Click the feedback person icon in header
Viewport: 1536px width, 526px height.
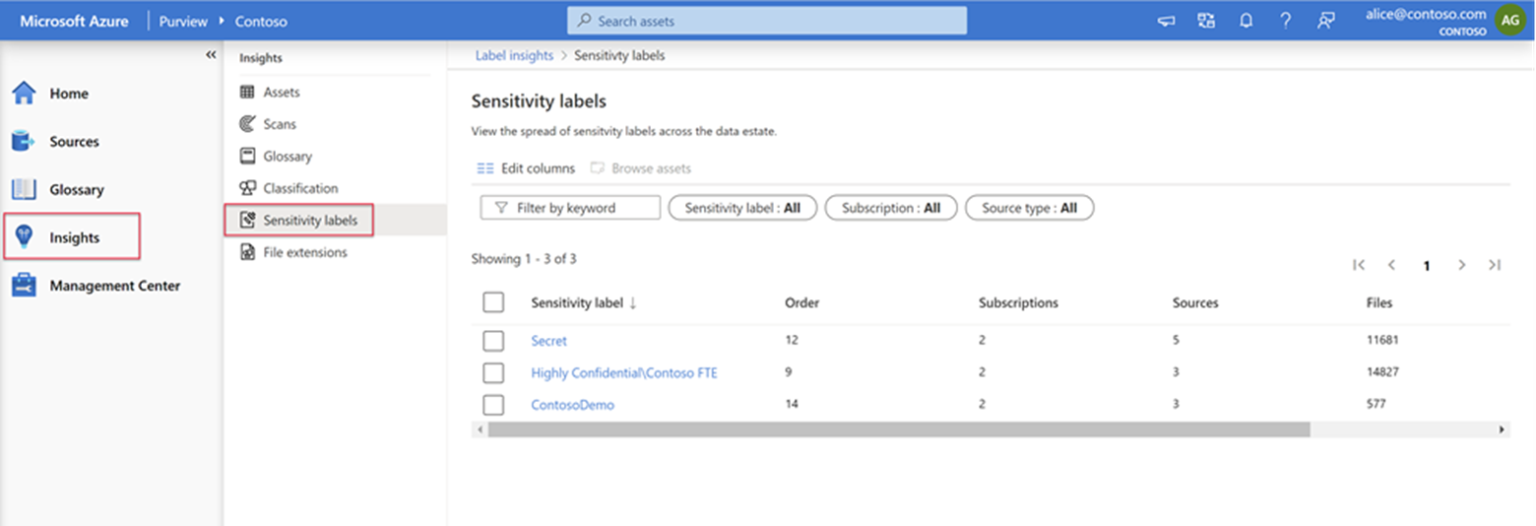tap(1326, 21)
